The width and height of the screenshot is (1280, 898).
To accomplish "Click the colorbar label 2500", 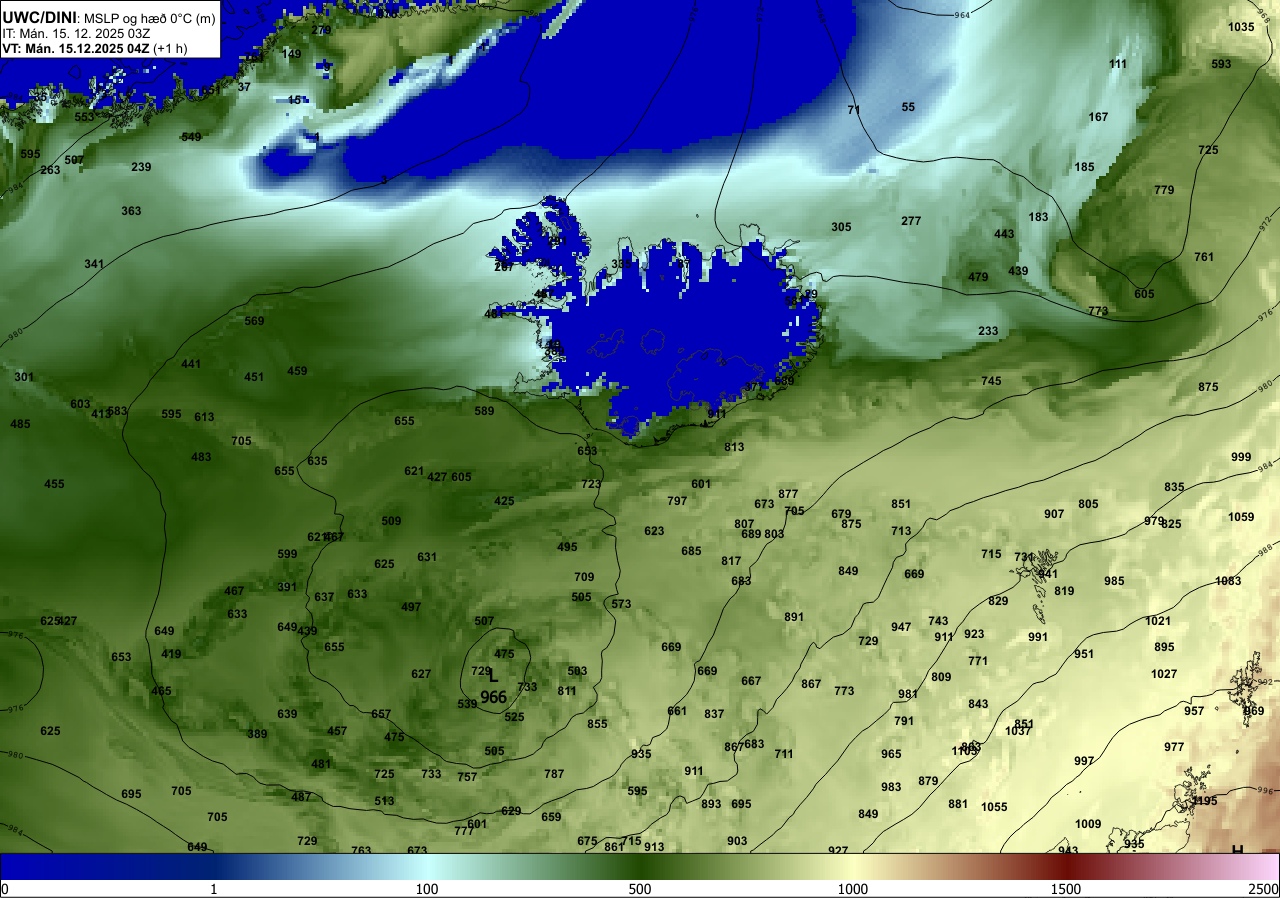I will pyautogui.click(x=1265, y=889).
